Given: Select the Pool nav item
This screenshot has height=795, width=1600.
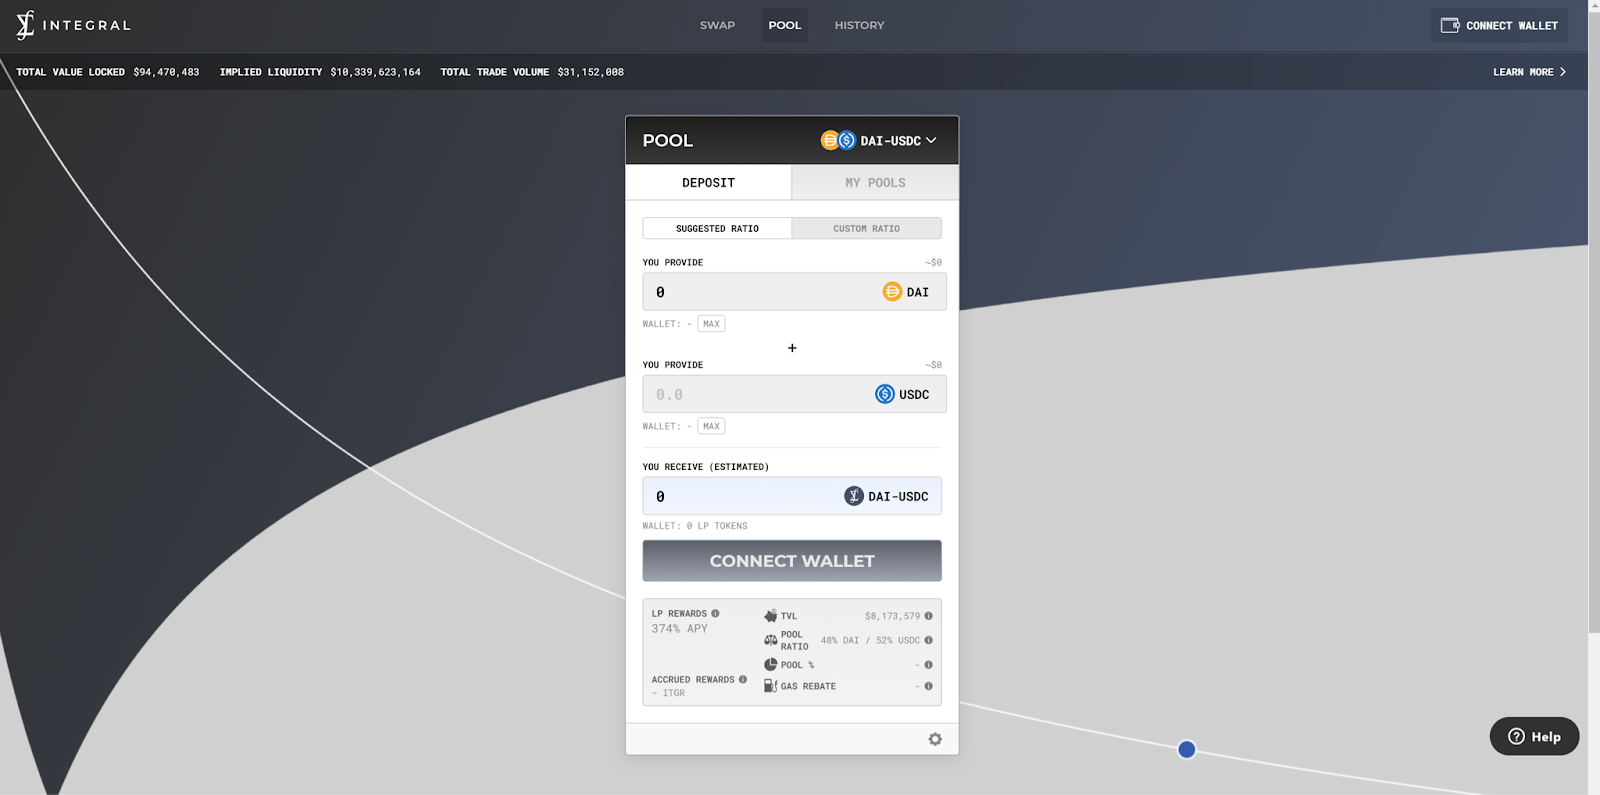Looking at the screenshot, I should pos(785,25).
